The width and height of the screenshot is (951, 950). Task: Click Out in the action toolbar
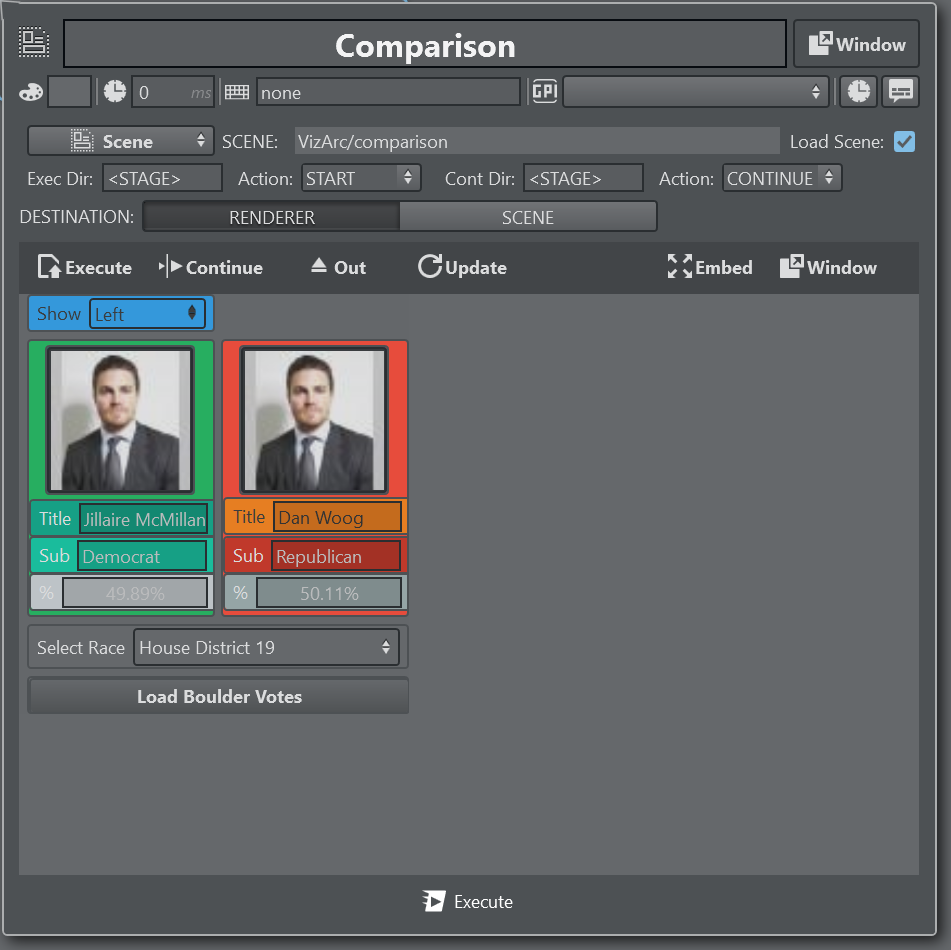tap(338, 267)
